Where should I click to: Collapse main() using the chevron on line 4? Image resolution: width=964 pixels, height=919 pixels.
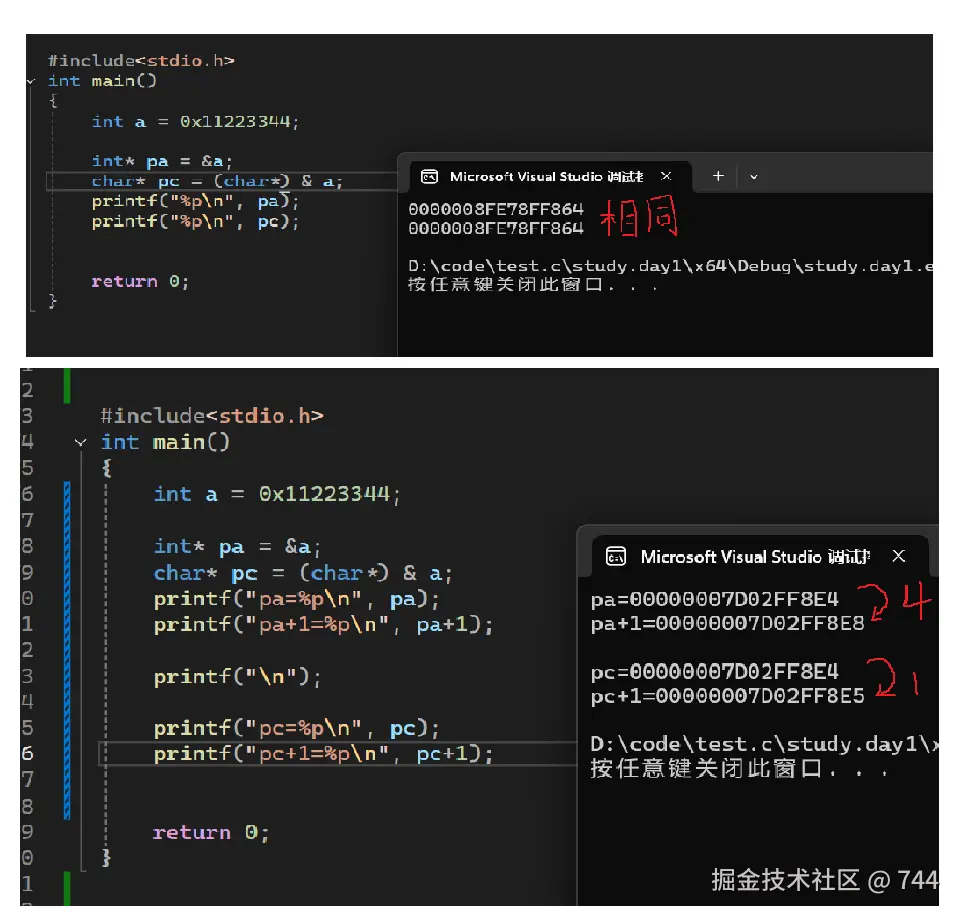(x=80, y=442)
